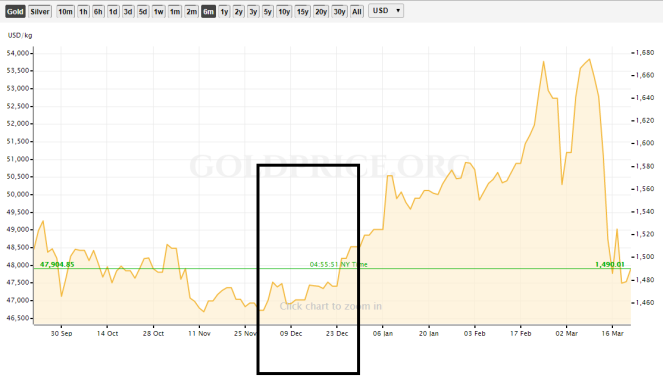Click the 04:55:51 NY Time label
Image resolution: width=663 pixels, height=381 pixels.
(339, 264)
